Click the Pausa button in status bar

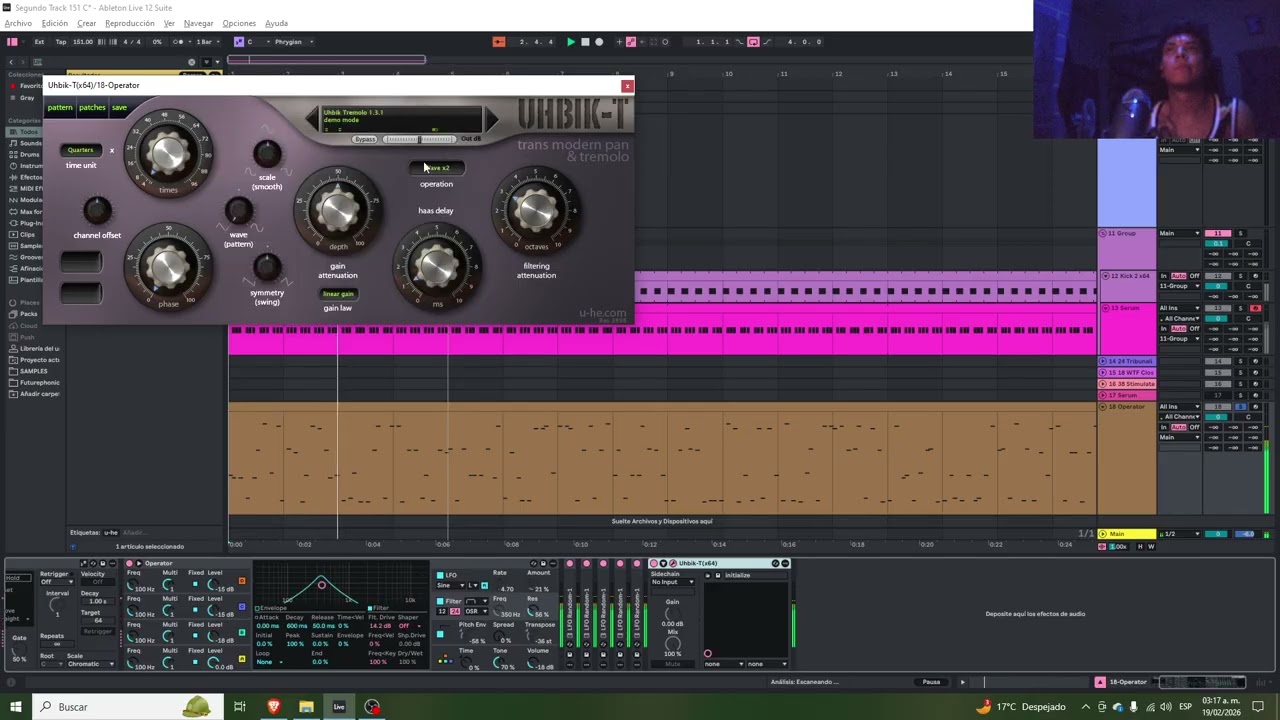coord(931,682)
